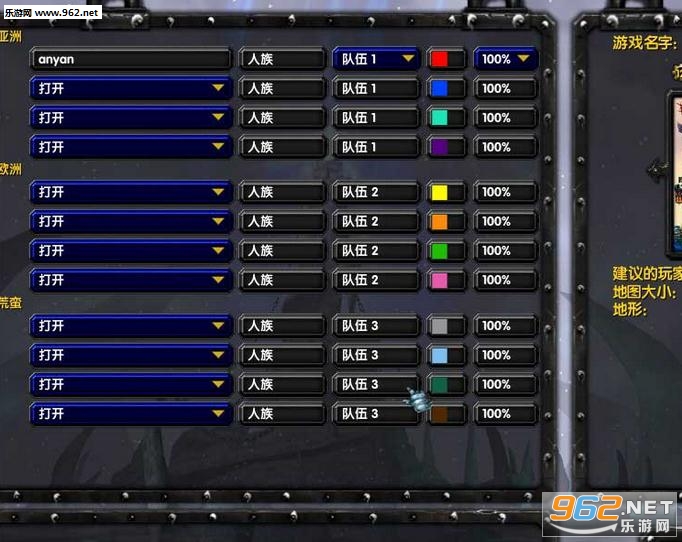
Task: Open the 打开 slot dropdown beside the brown swatch
Action: click(130, 413)
